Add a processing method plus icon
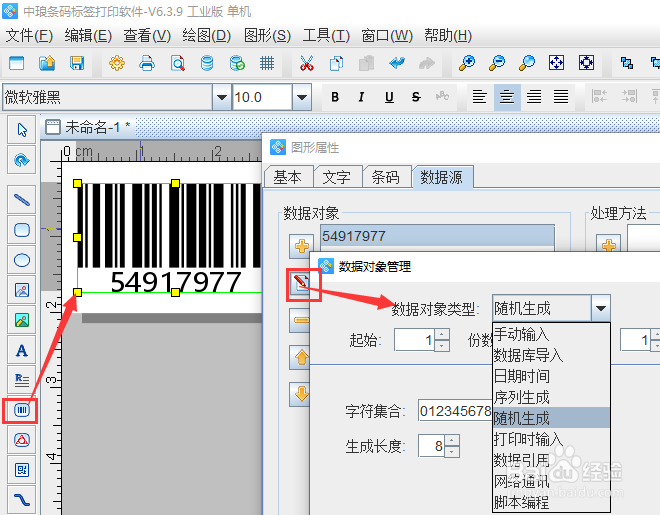This screenshot has width=660, height=515. pos(609,245)
